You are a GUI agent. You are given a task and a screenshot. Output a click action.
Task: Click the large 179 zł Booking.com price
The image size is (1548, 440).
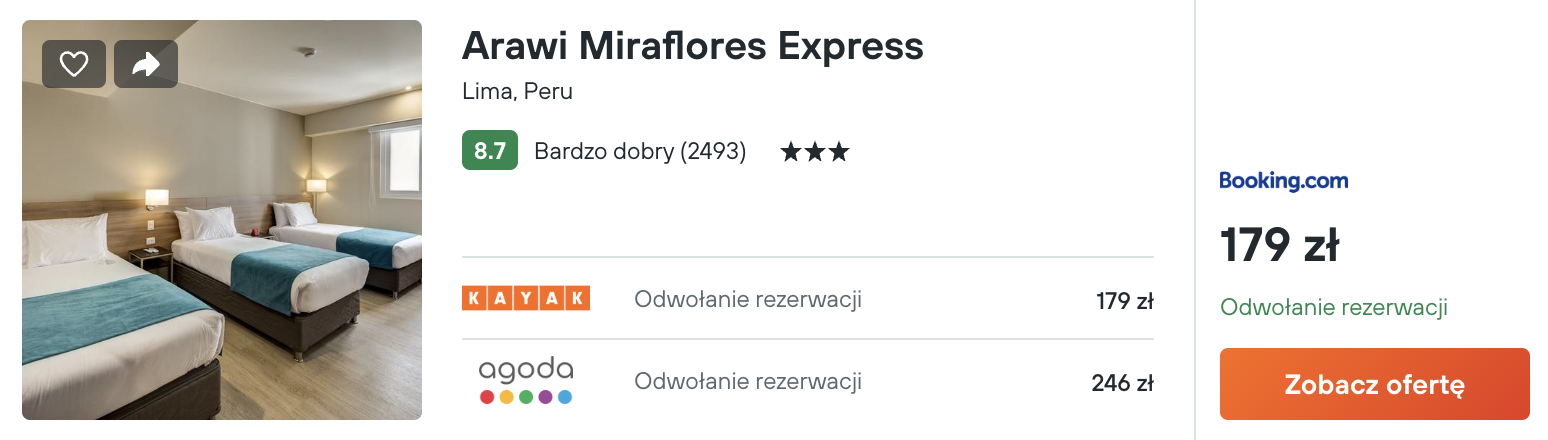click(x=1279, y=246)
